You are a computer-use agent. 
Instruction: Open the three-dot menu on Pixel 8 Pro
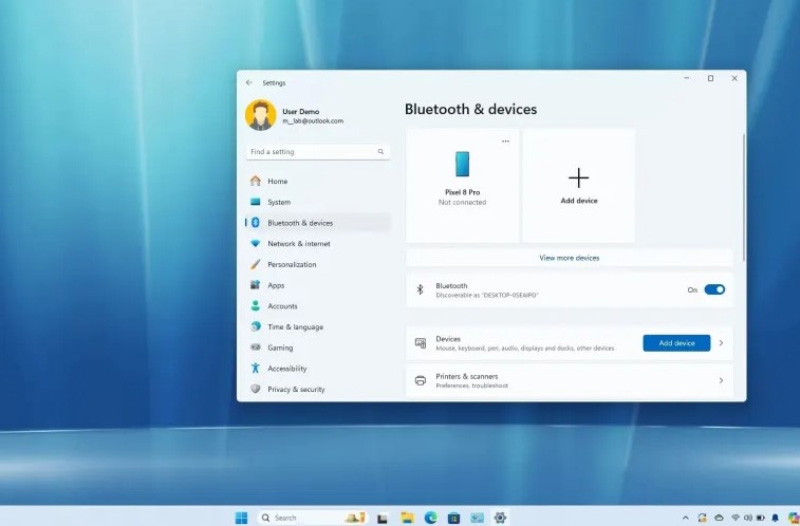pyautogui.click(x=505, y=141)
